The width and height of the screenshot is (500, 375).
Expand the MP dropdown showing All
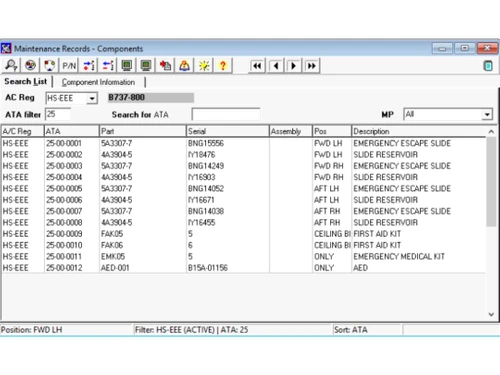487,115
